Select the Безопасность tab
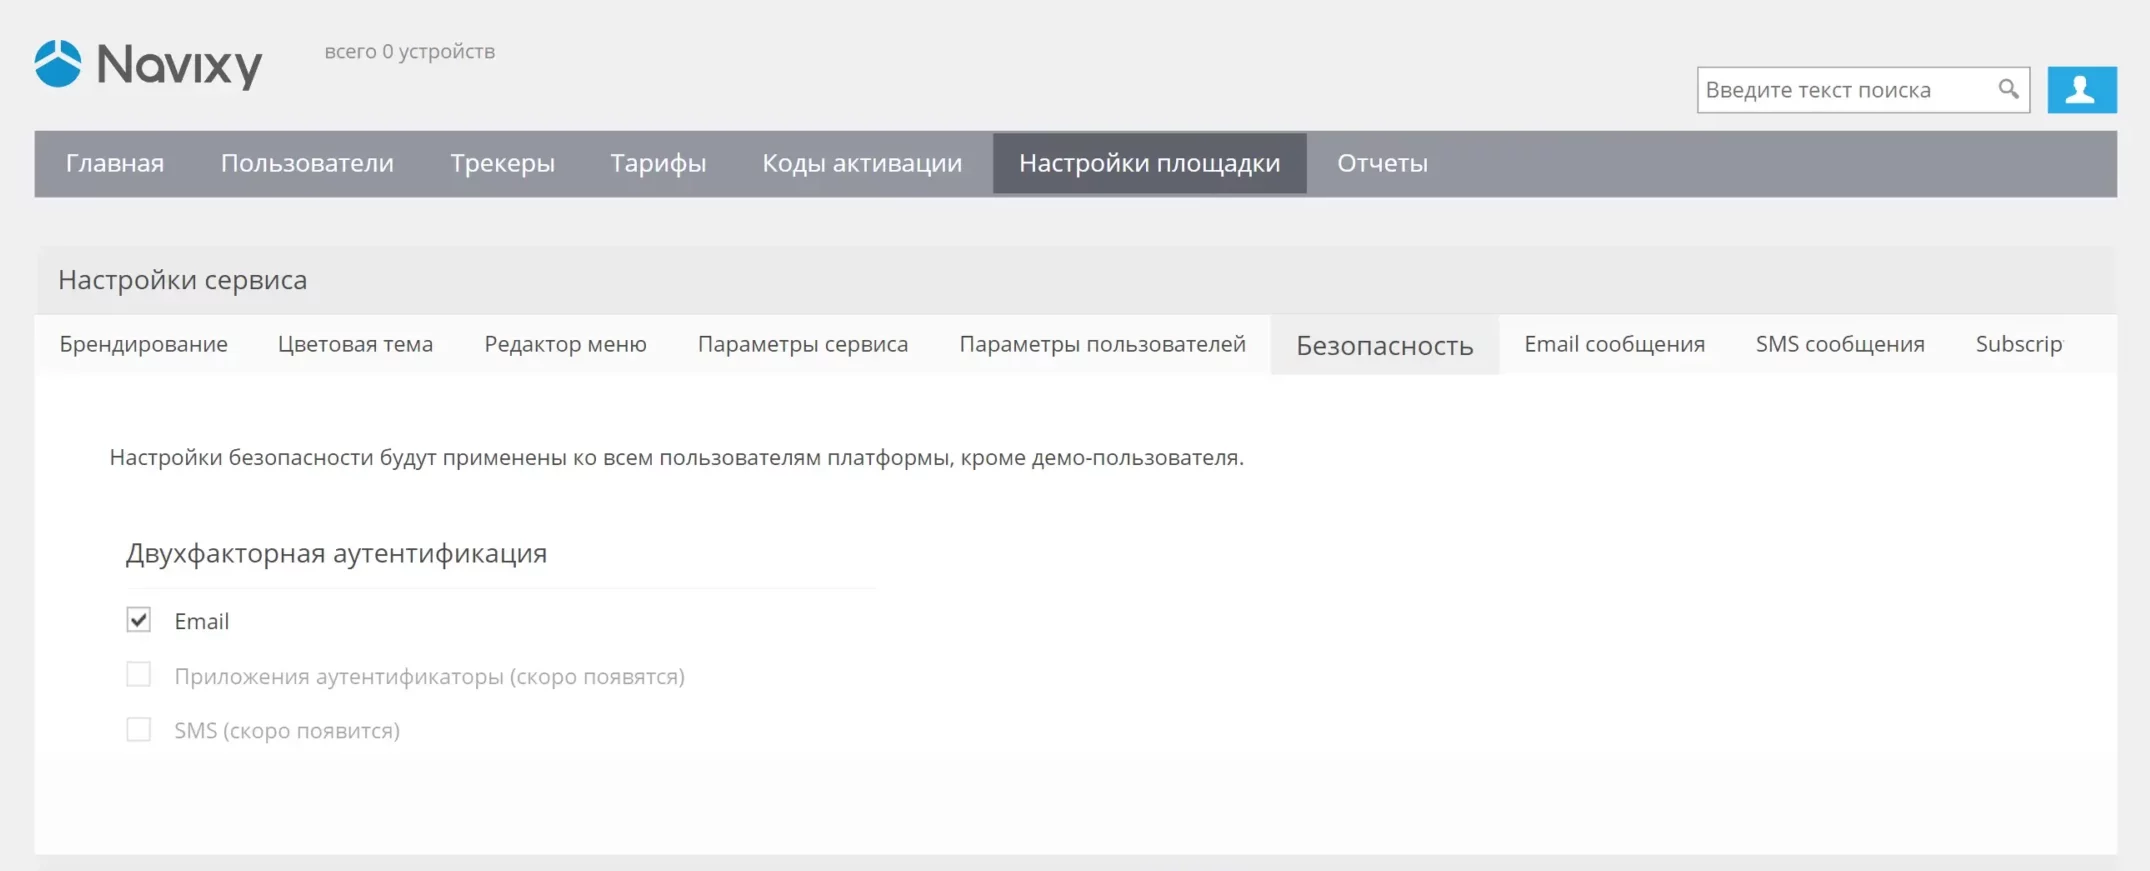The width and height of the screenshot is (2150, 871). coord(1384,345)
